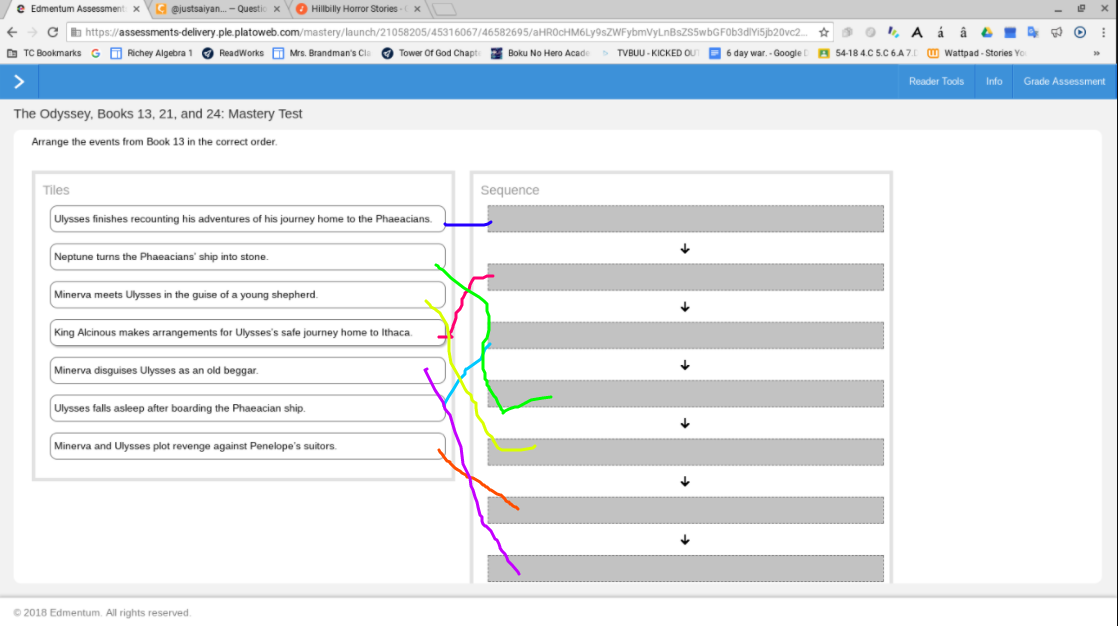Click the Google Translate extension icon
1118x626 pixels.
click(1032, 32)
